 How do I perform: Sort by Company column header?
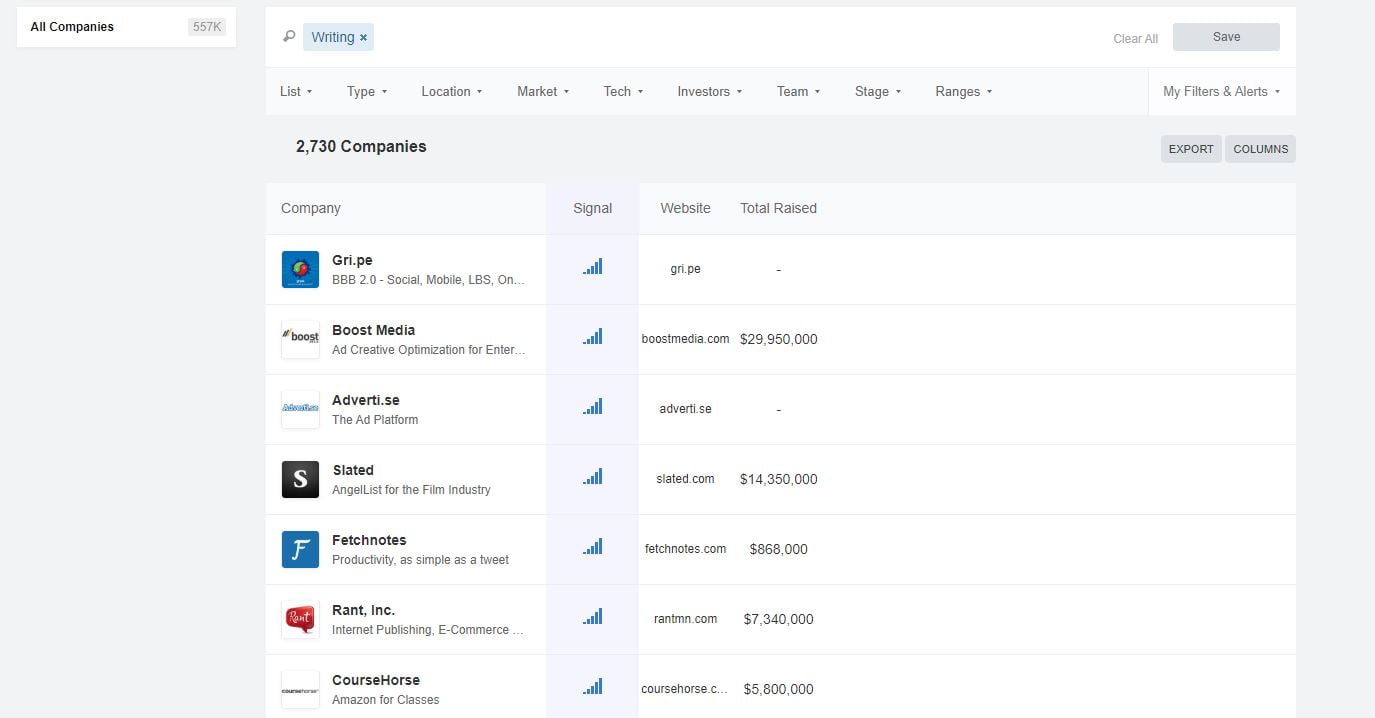[311, 208]
